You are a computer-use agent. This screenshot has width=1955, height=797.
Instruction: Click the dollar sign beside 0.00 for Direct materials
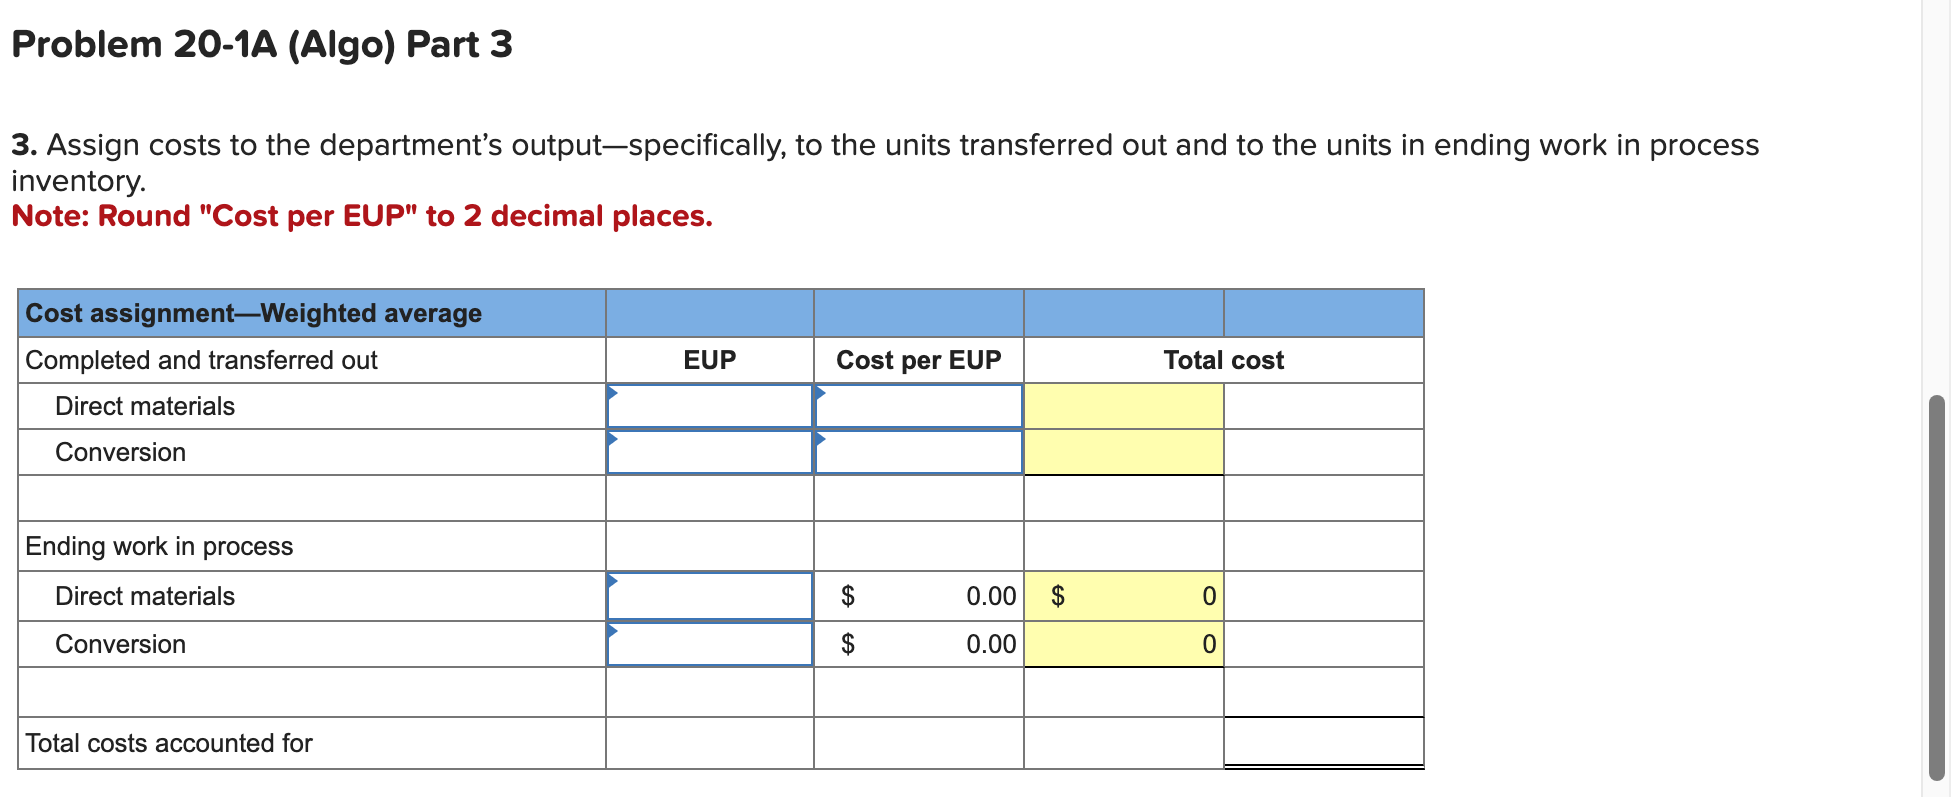pos(850,596)
